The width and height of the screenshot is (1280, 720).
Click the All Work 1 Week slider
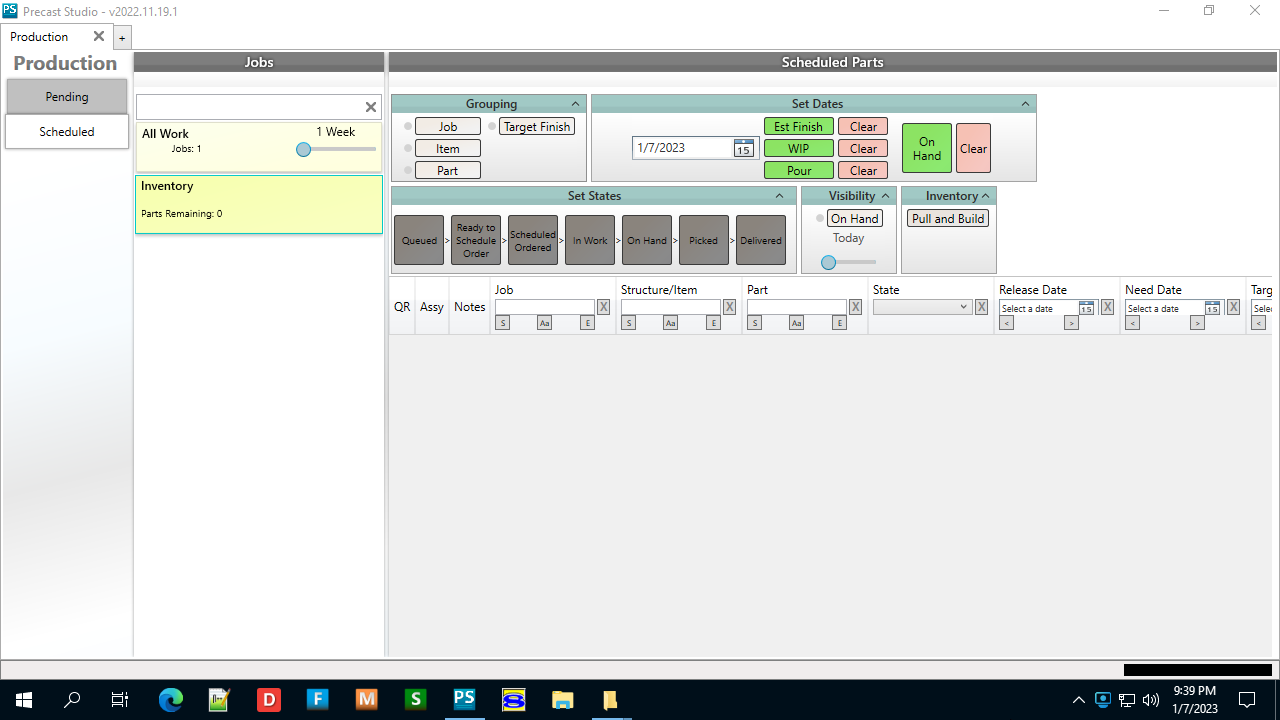coord(304,150)
